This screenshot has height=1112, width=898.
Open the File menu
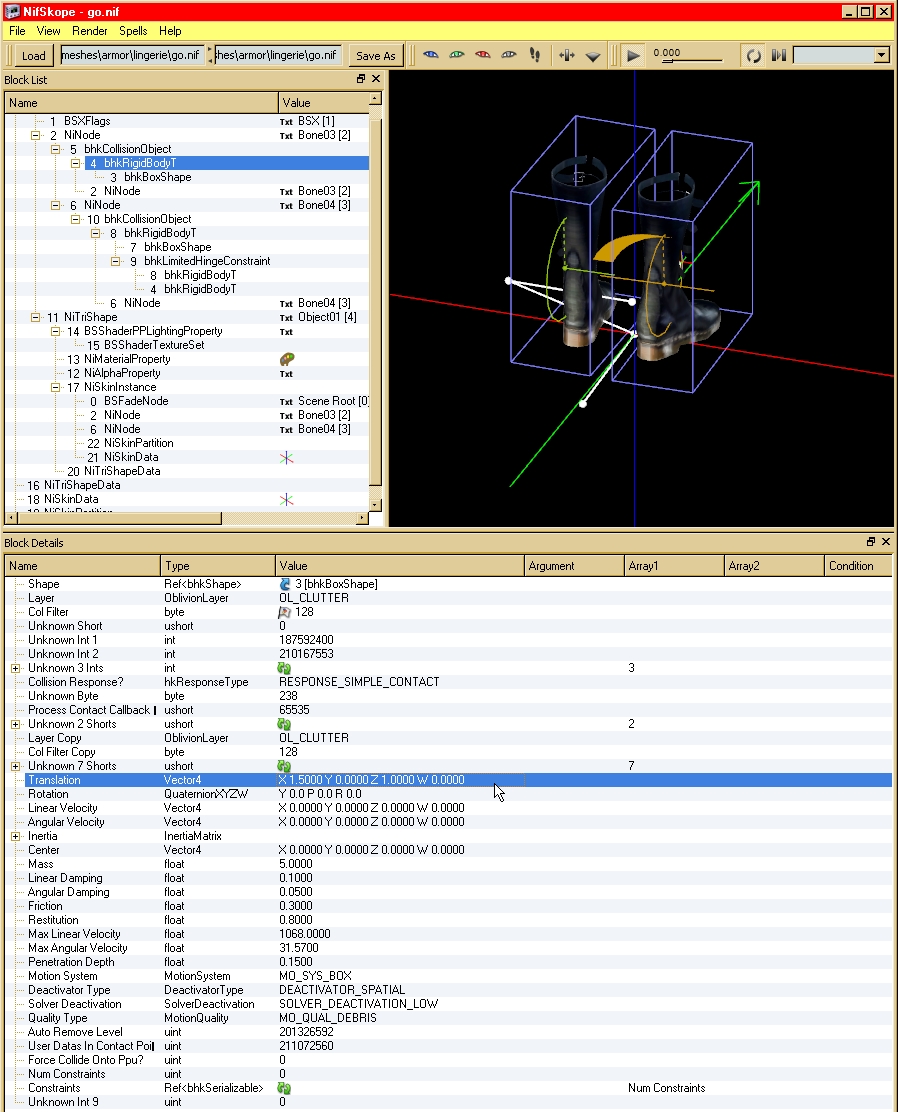coord(17,30)
